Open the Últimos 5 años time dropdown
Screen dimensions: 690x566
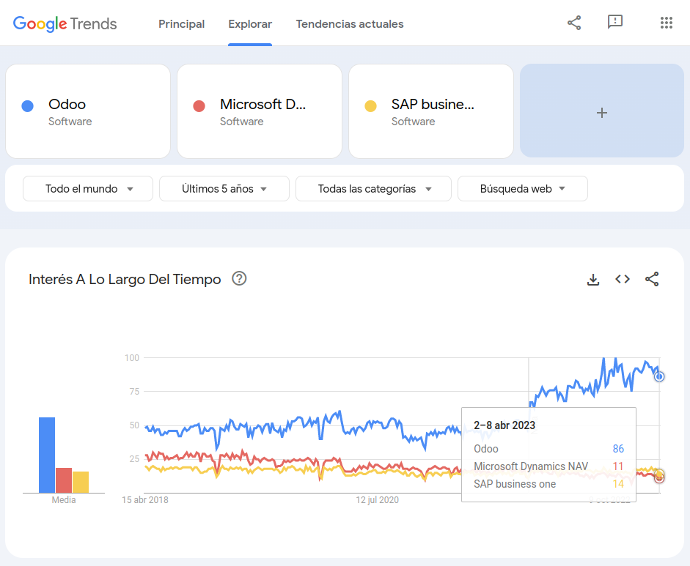[224, 189]
